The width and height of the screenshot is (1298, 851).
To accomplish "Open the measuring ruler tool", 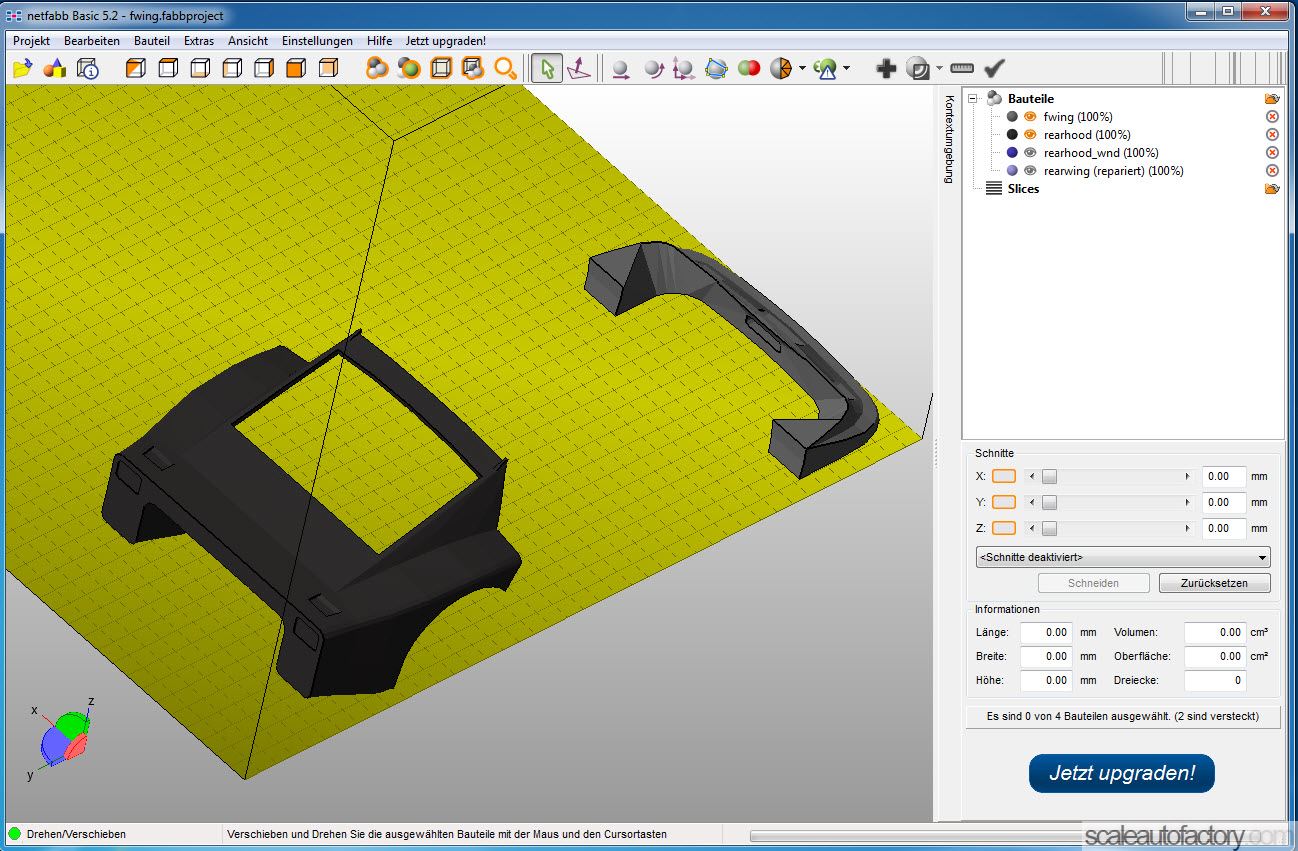I will point(962,68).
